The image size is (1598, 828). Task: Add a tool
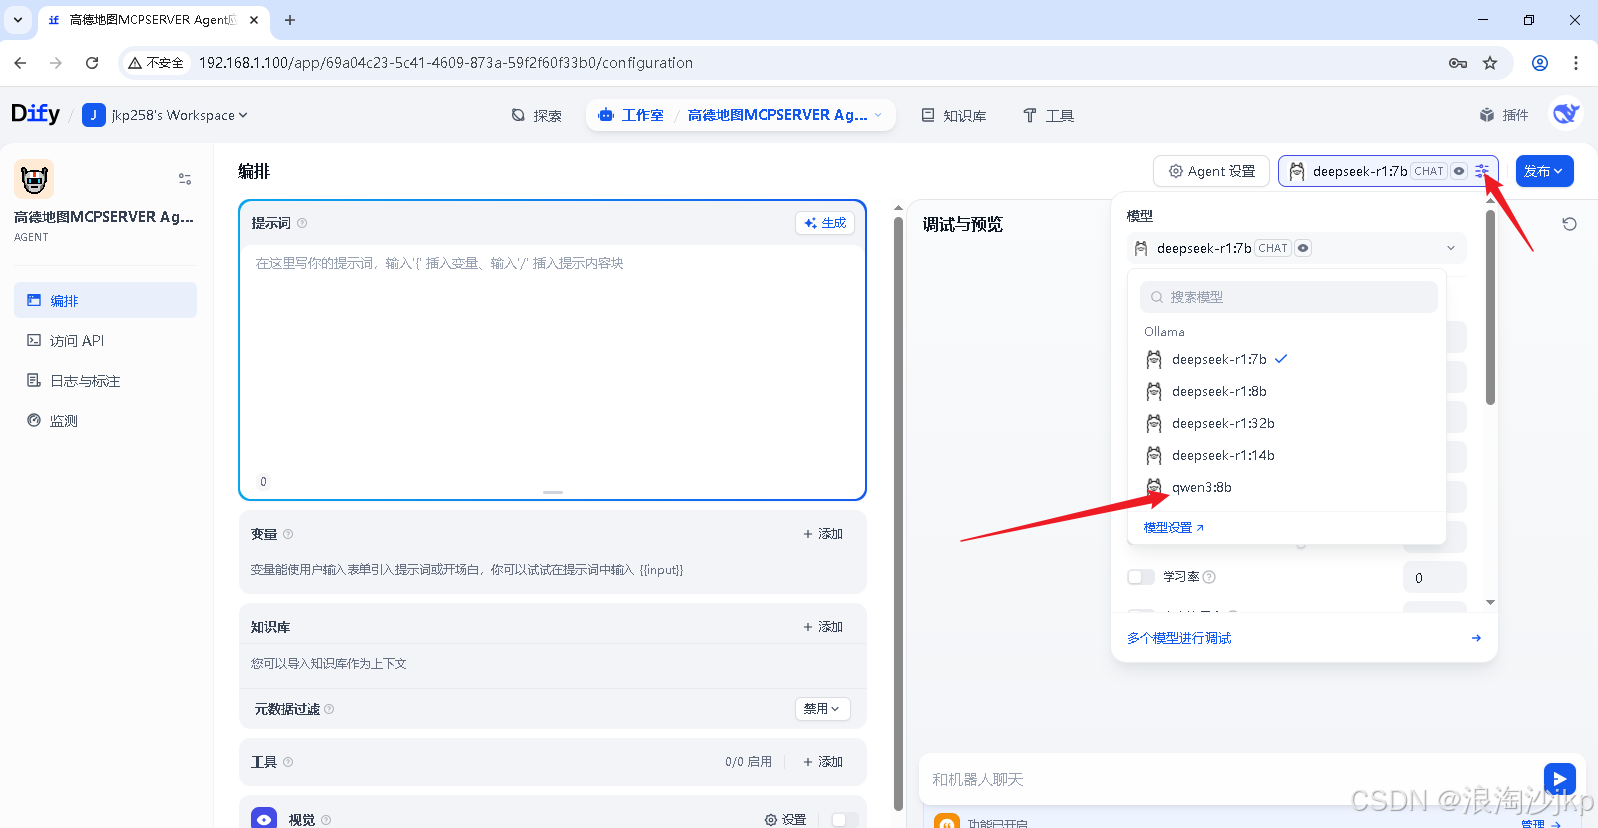[x=823, y=762]
